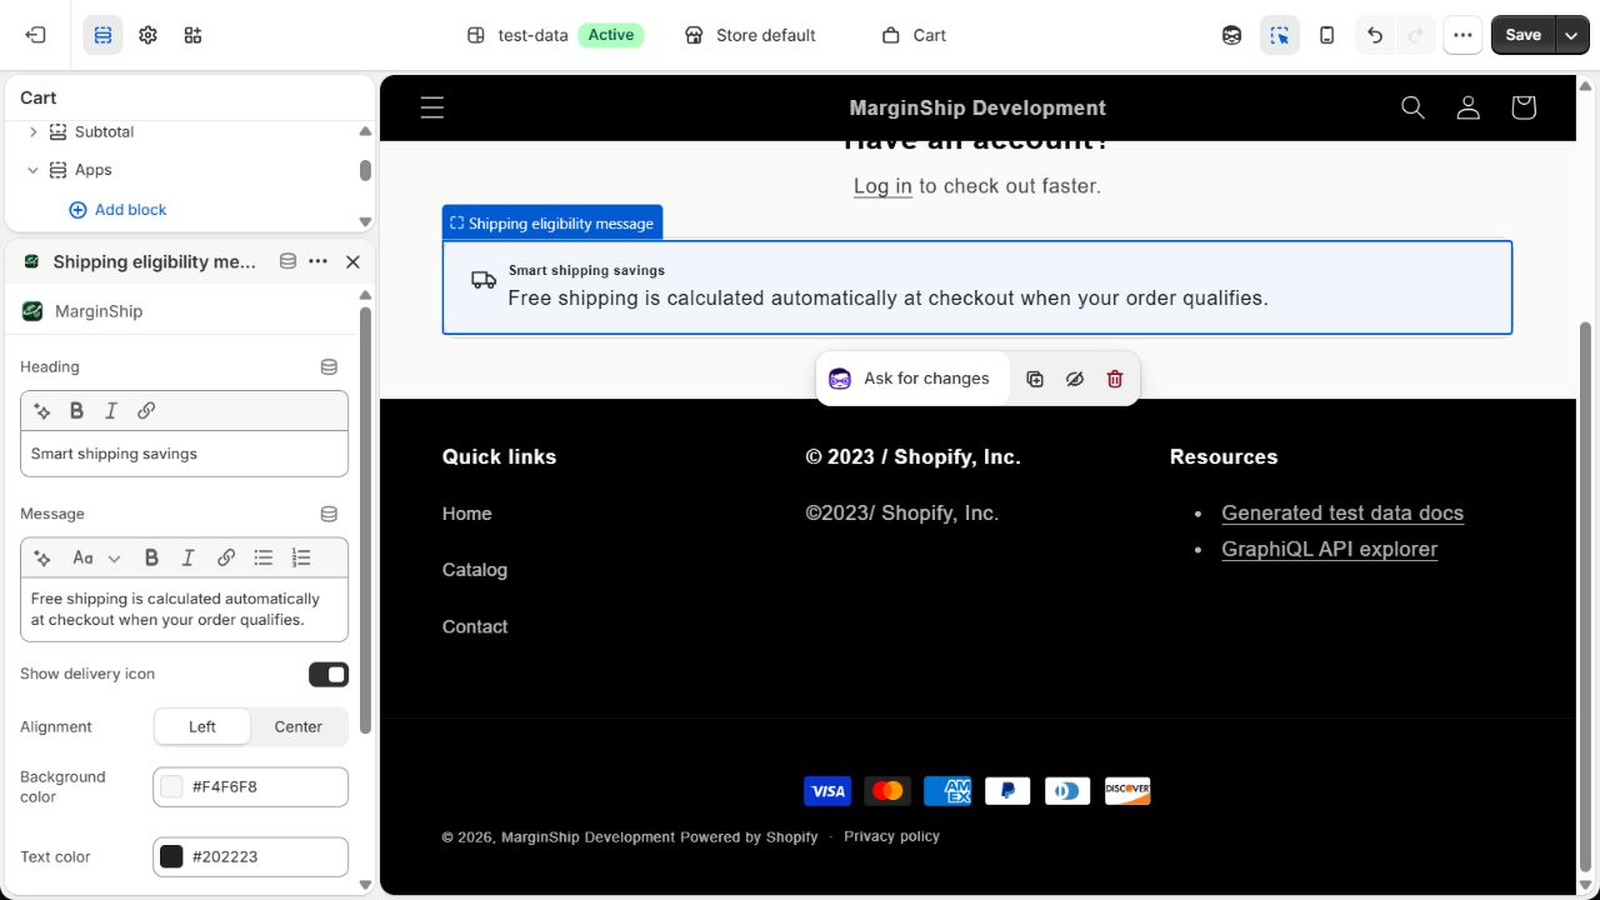This screenshot has width=1600, height=900.
Task: Insert link in Message field
Action: 226,558
